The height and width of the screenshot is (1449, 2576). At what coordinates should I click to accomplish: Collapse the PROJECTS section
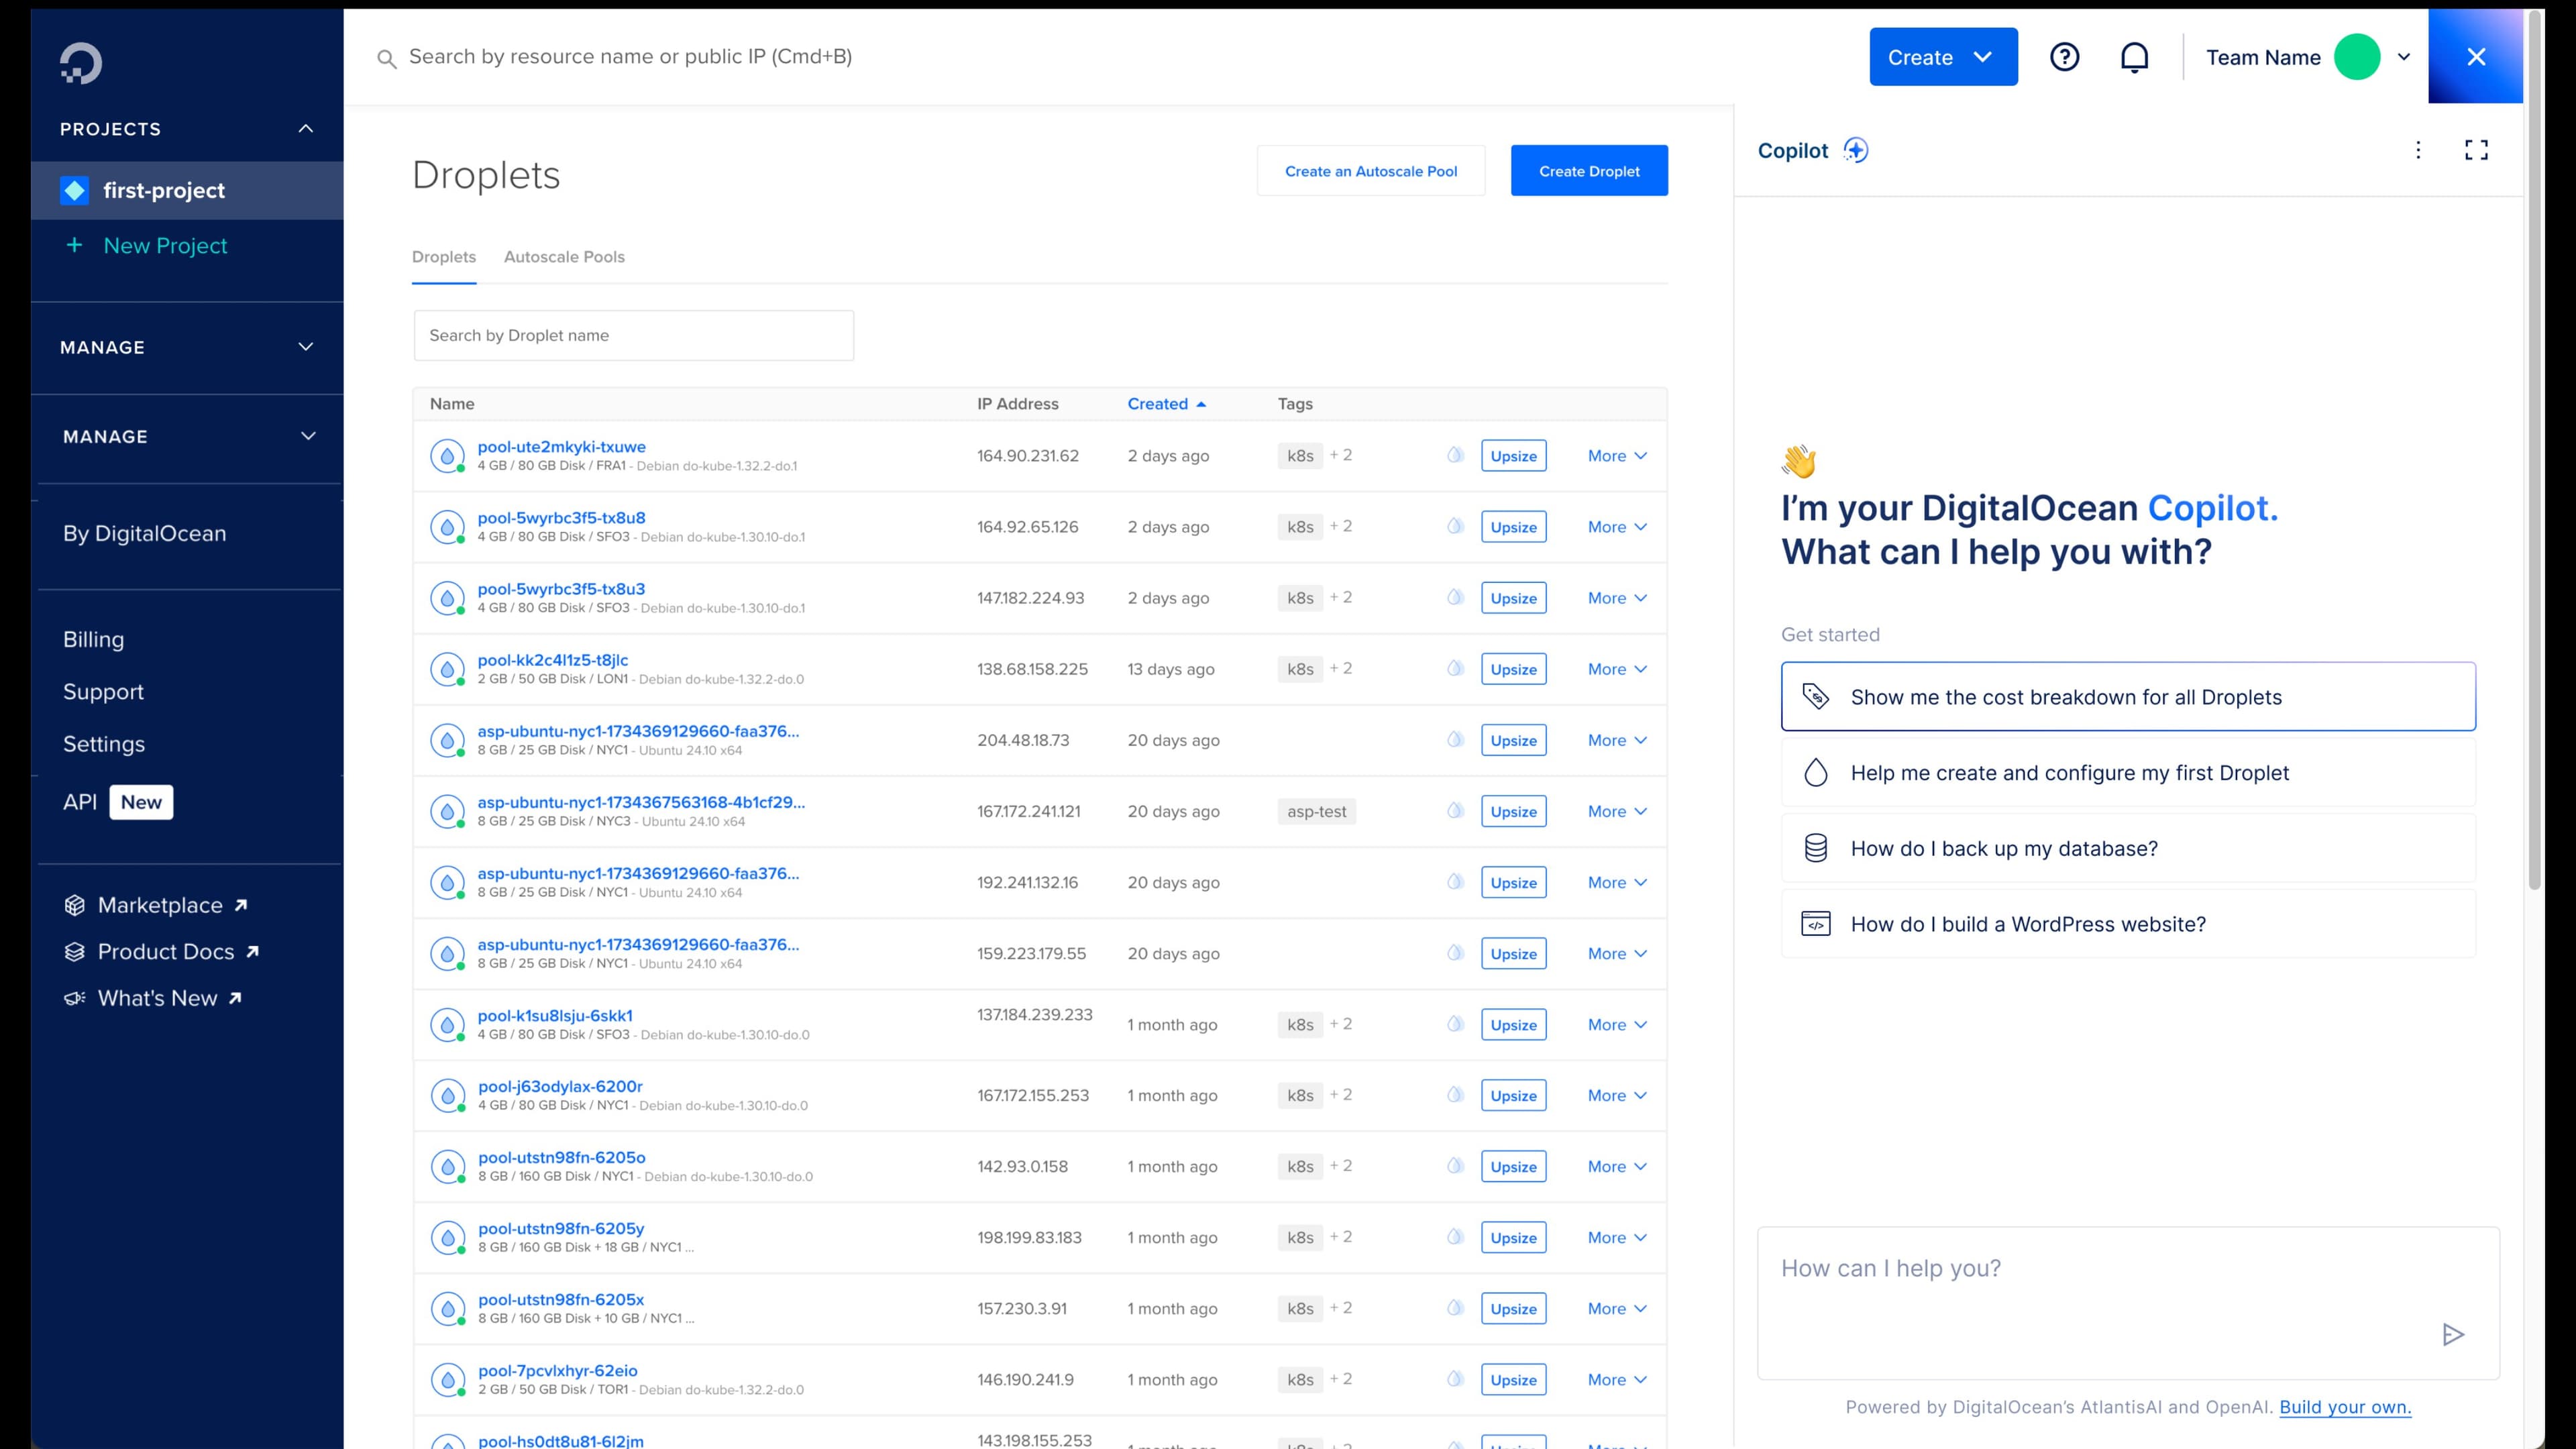(306, 128)
